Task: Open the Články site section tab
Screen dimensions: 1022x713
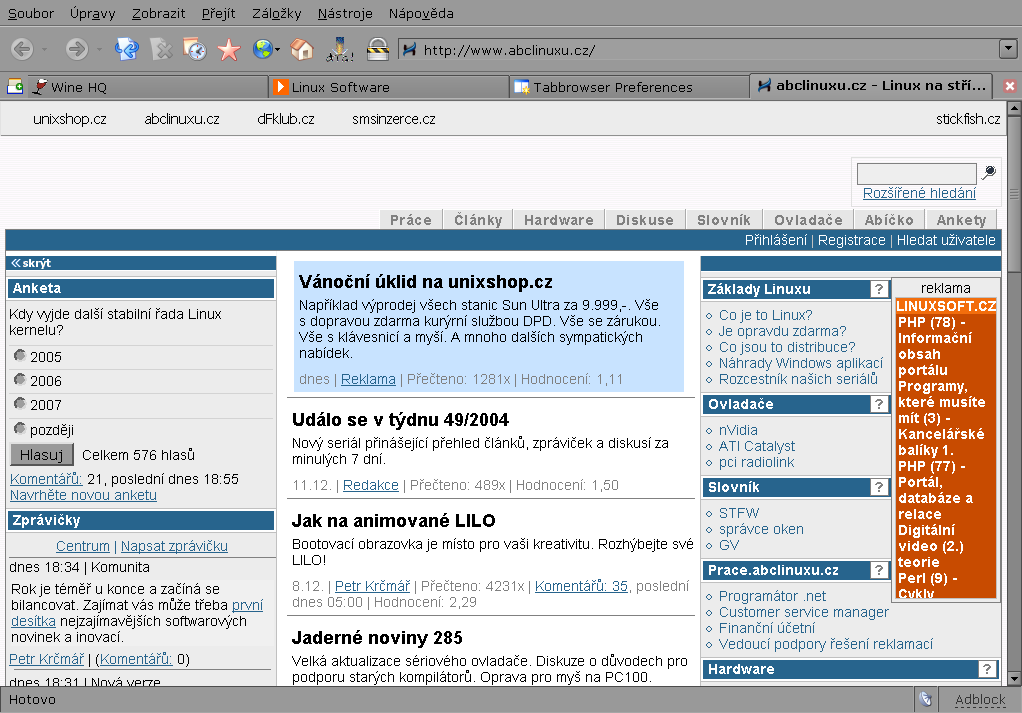Action: (478, 220)
